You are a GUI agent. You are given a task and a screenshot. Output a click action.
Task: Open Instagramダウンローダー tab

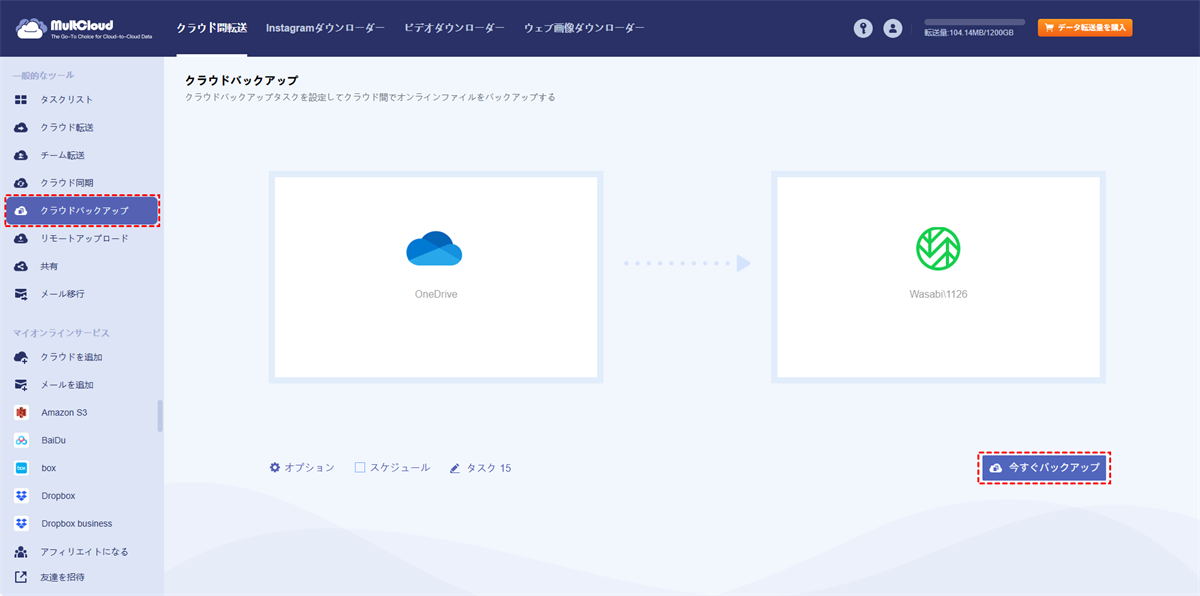click(x=325, y=29)
